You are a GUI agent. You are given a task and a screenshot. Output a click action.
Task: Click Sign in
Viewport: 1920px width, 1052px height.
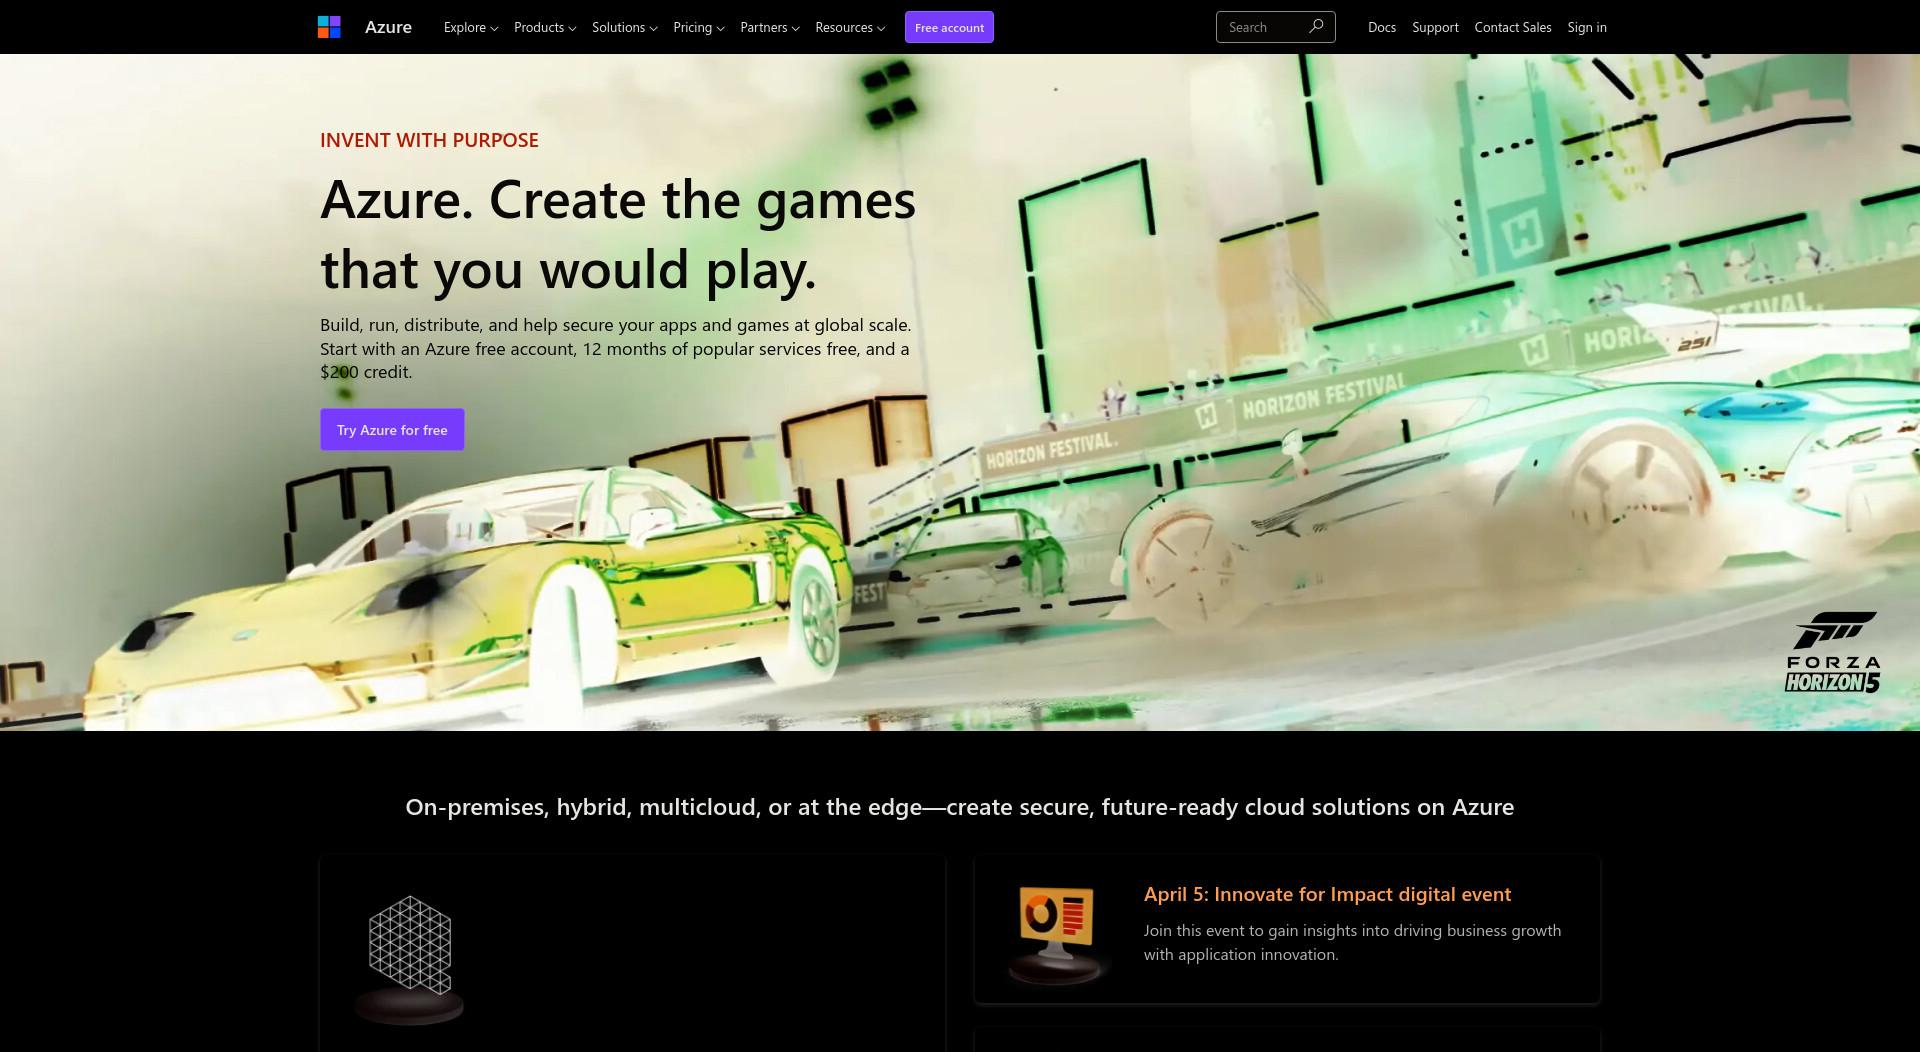click(1587, 27)
